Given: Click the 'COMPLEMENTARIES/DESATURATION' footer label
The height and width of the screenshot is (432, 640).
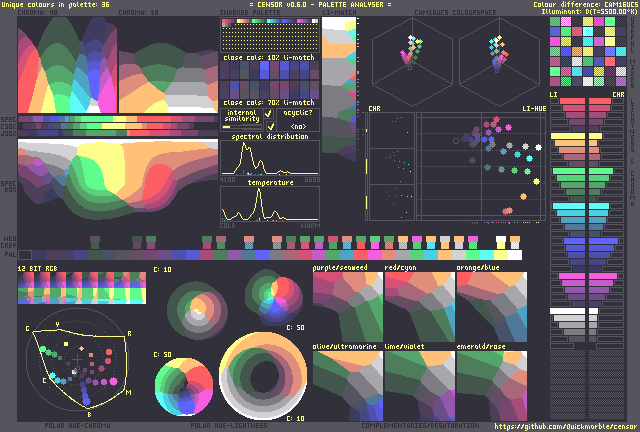Looking at the screenshot, I should tap(420, 426).
